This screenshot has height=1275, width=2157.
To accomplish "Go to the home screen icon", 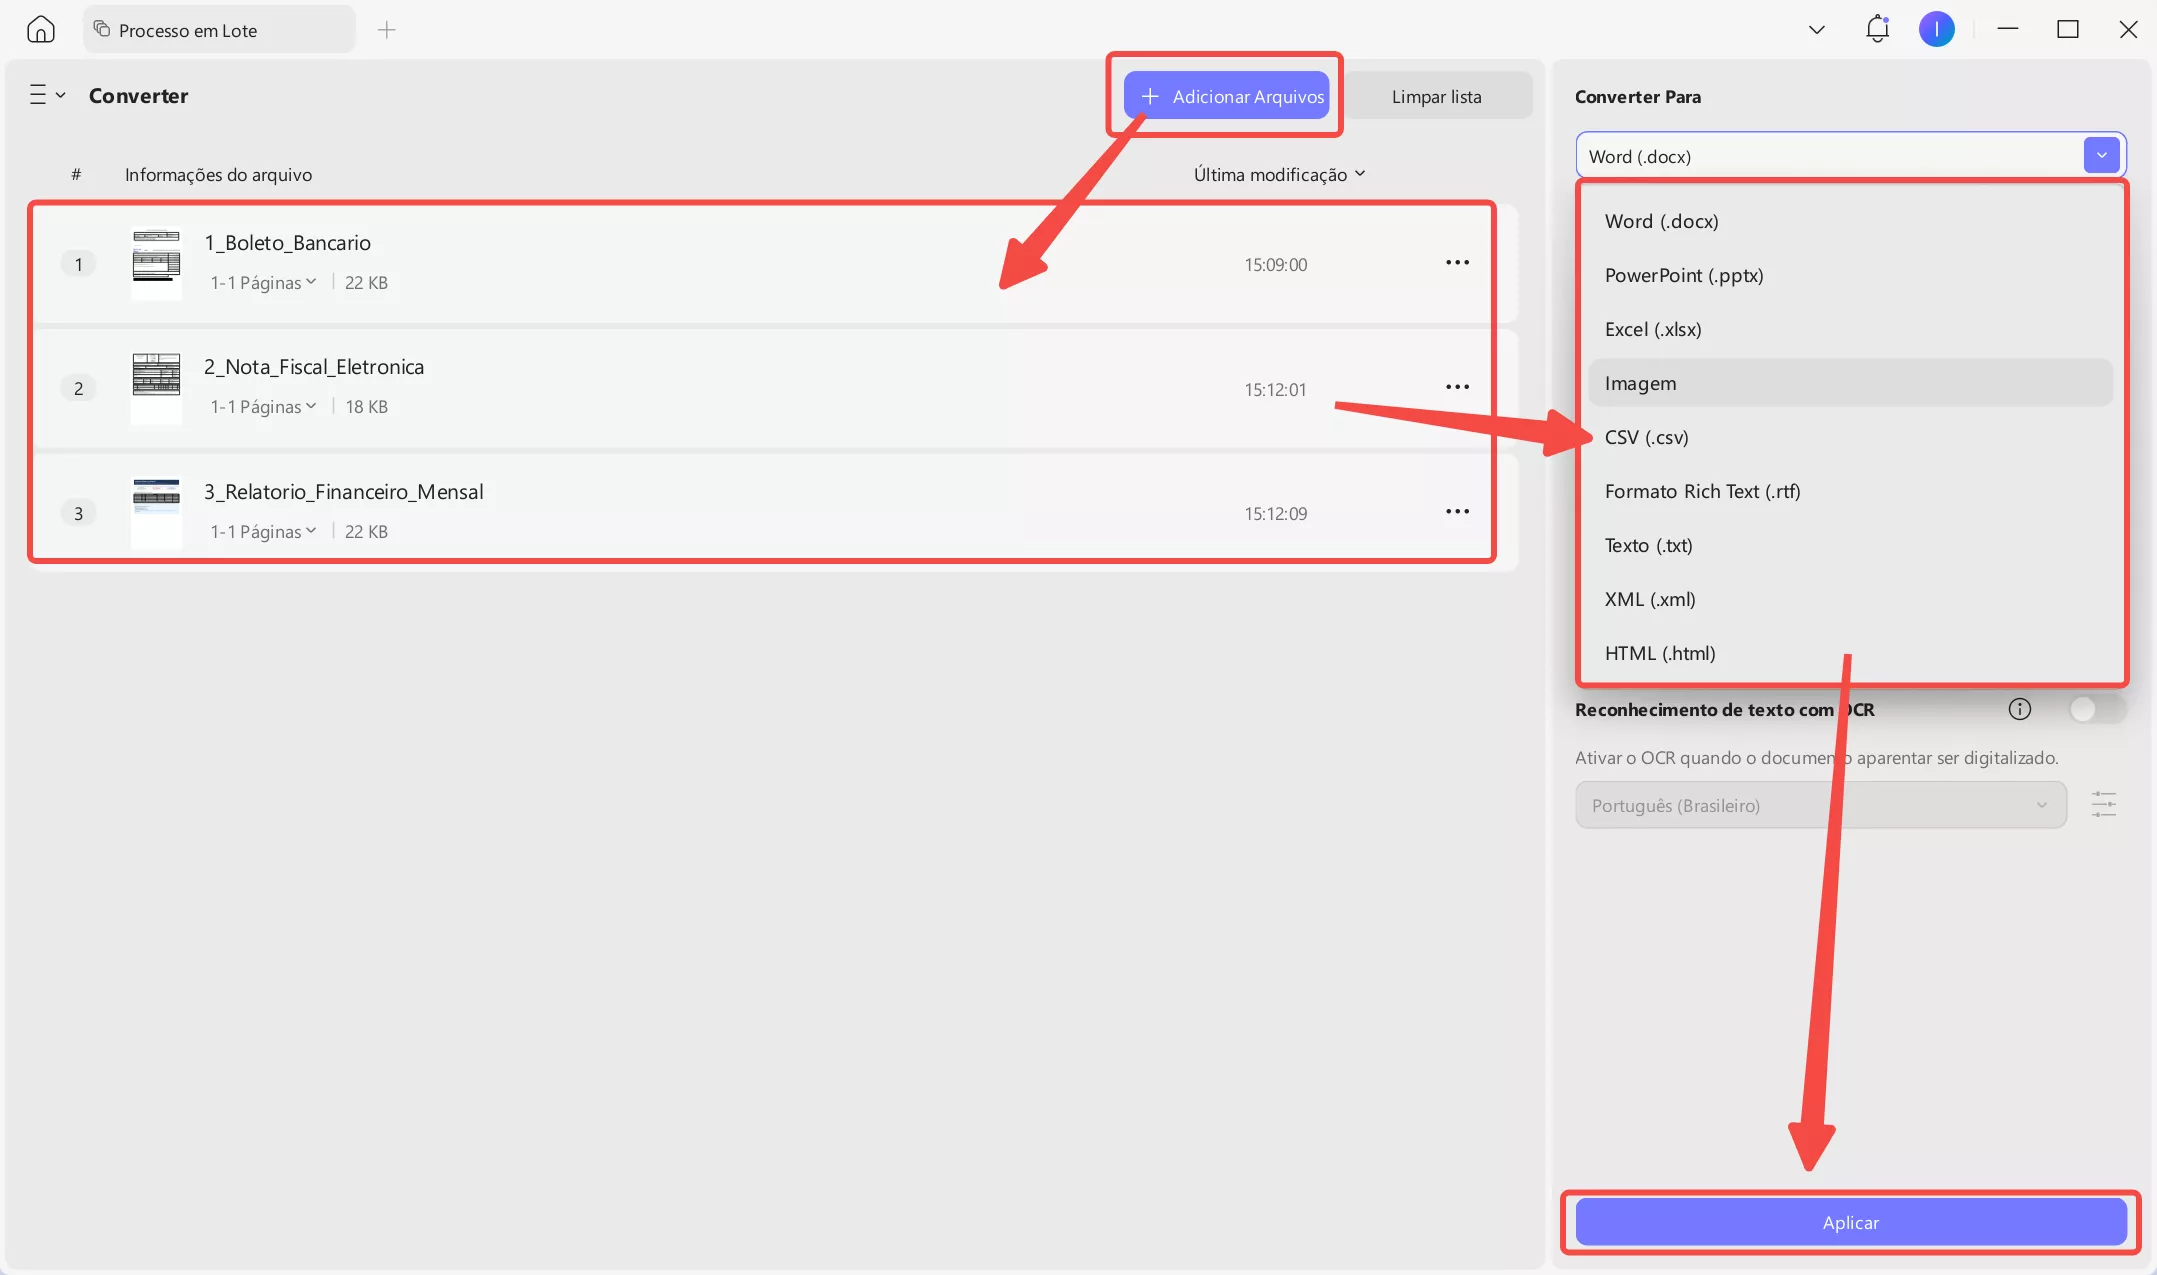I will tap(40, 30).
